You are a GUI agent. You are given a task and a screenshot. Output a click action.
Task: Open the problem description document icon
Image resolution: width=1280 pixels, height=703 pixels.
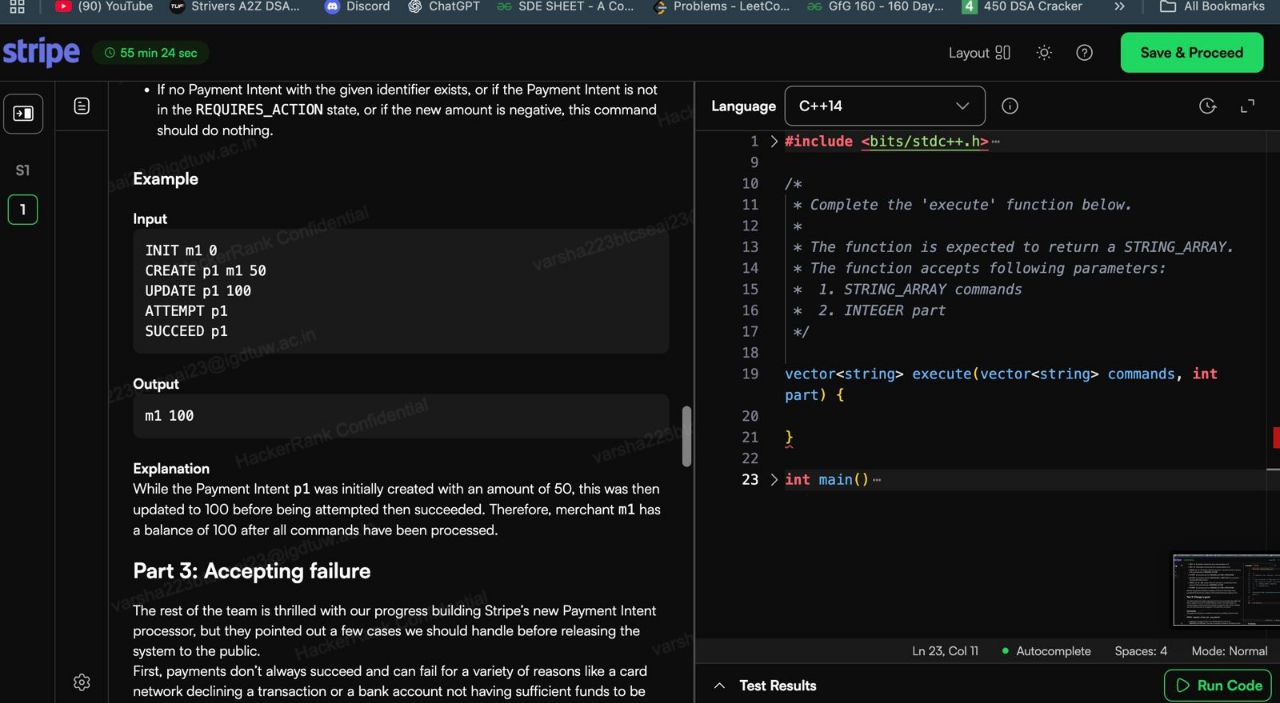click(x=82, y=106)
